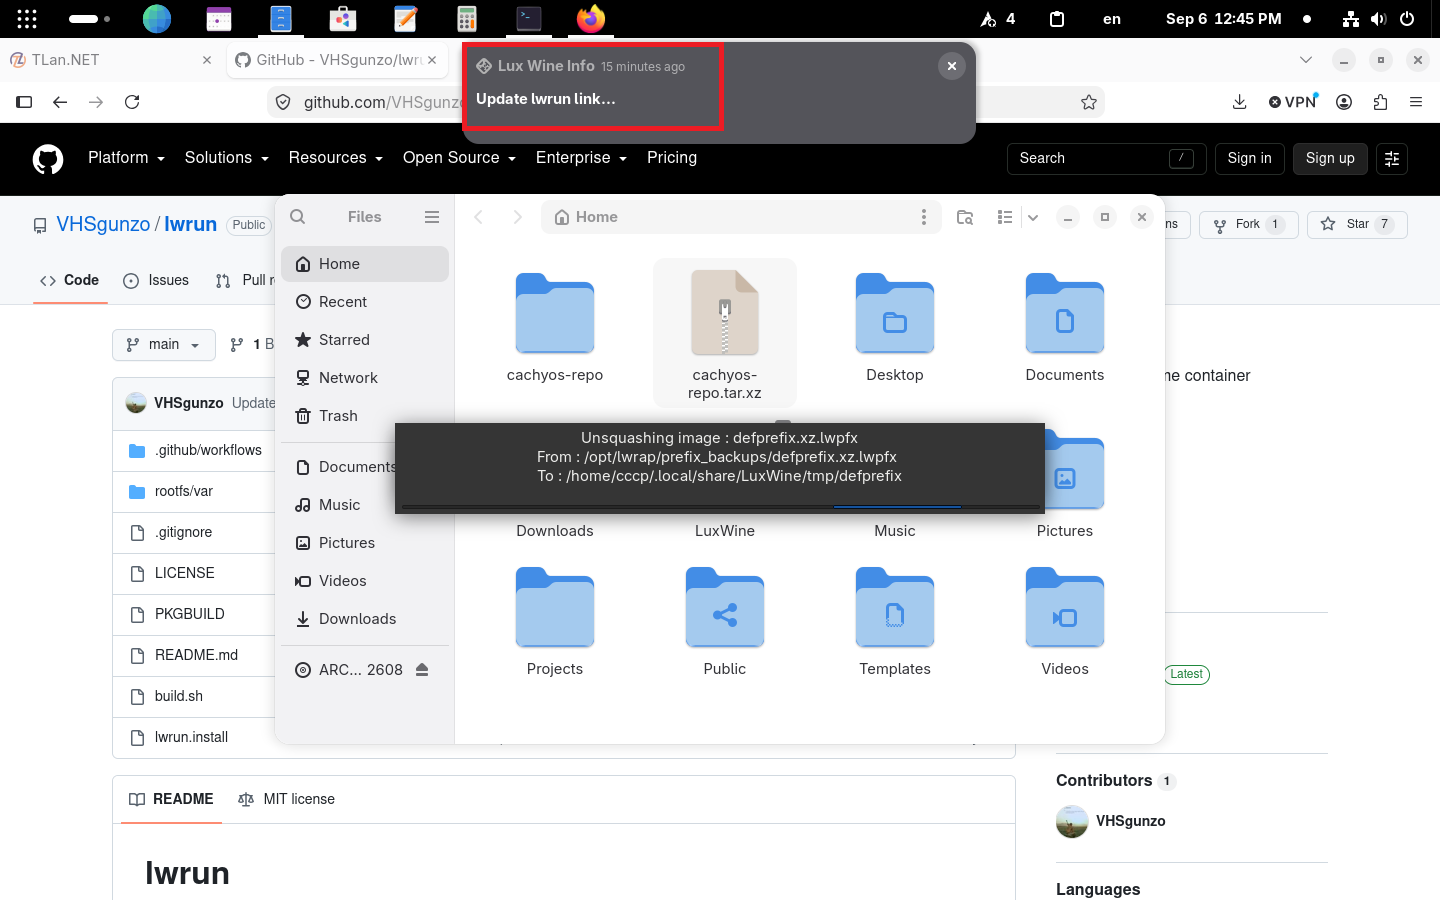Open the .github/workflows folder
Image resolution: width=1440 pixels, height=900 pixels.
(208, 450)
